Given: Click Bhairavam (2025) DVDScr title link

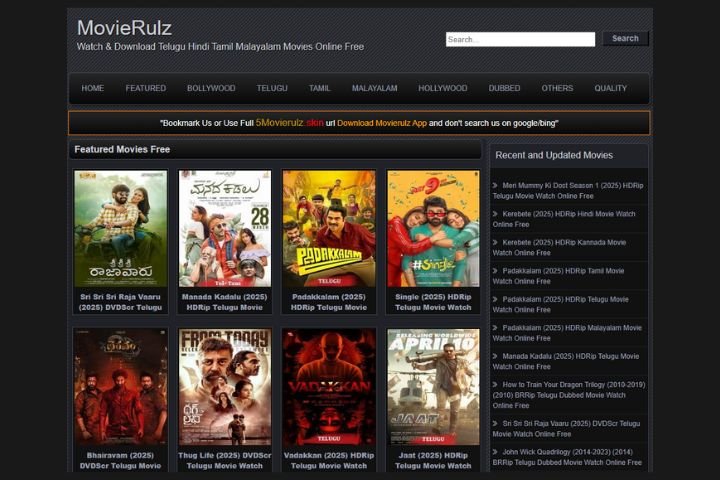Looking at the screenshot, I should coord(120,461).
